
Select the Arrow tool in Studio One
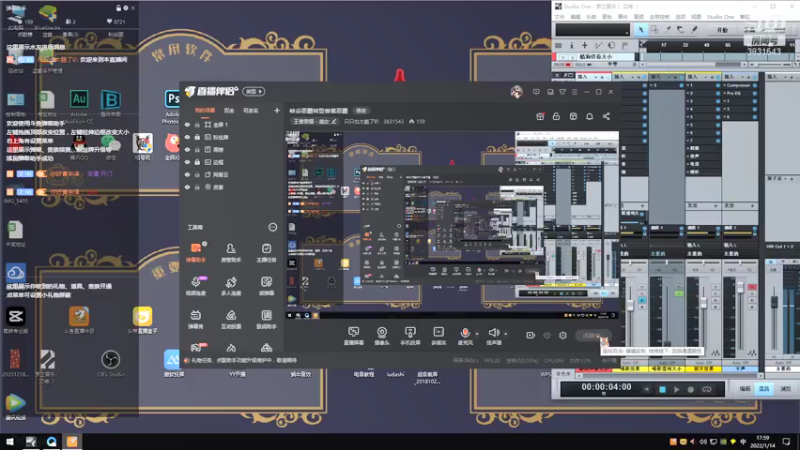point(641,30)
